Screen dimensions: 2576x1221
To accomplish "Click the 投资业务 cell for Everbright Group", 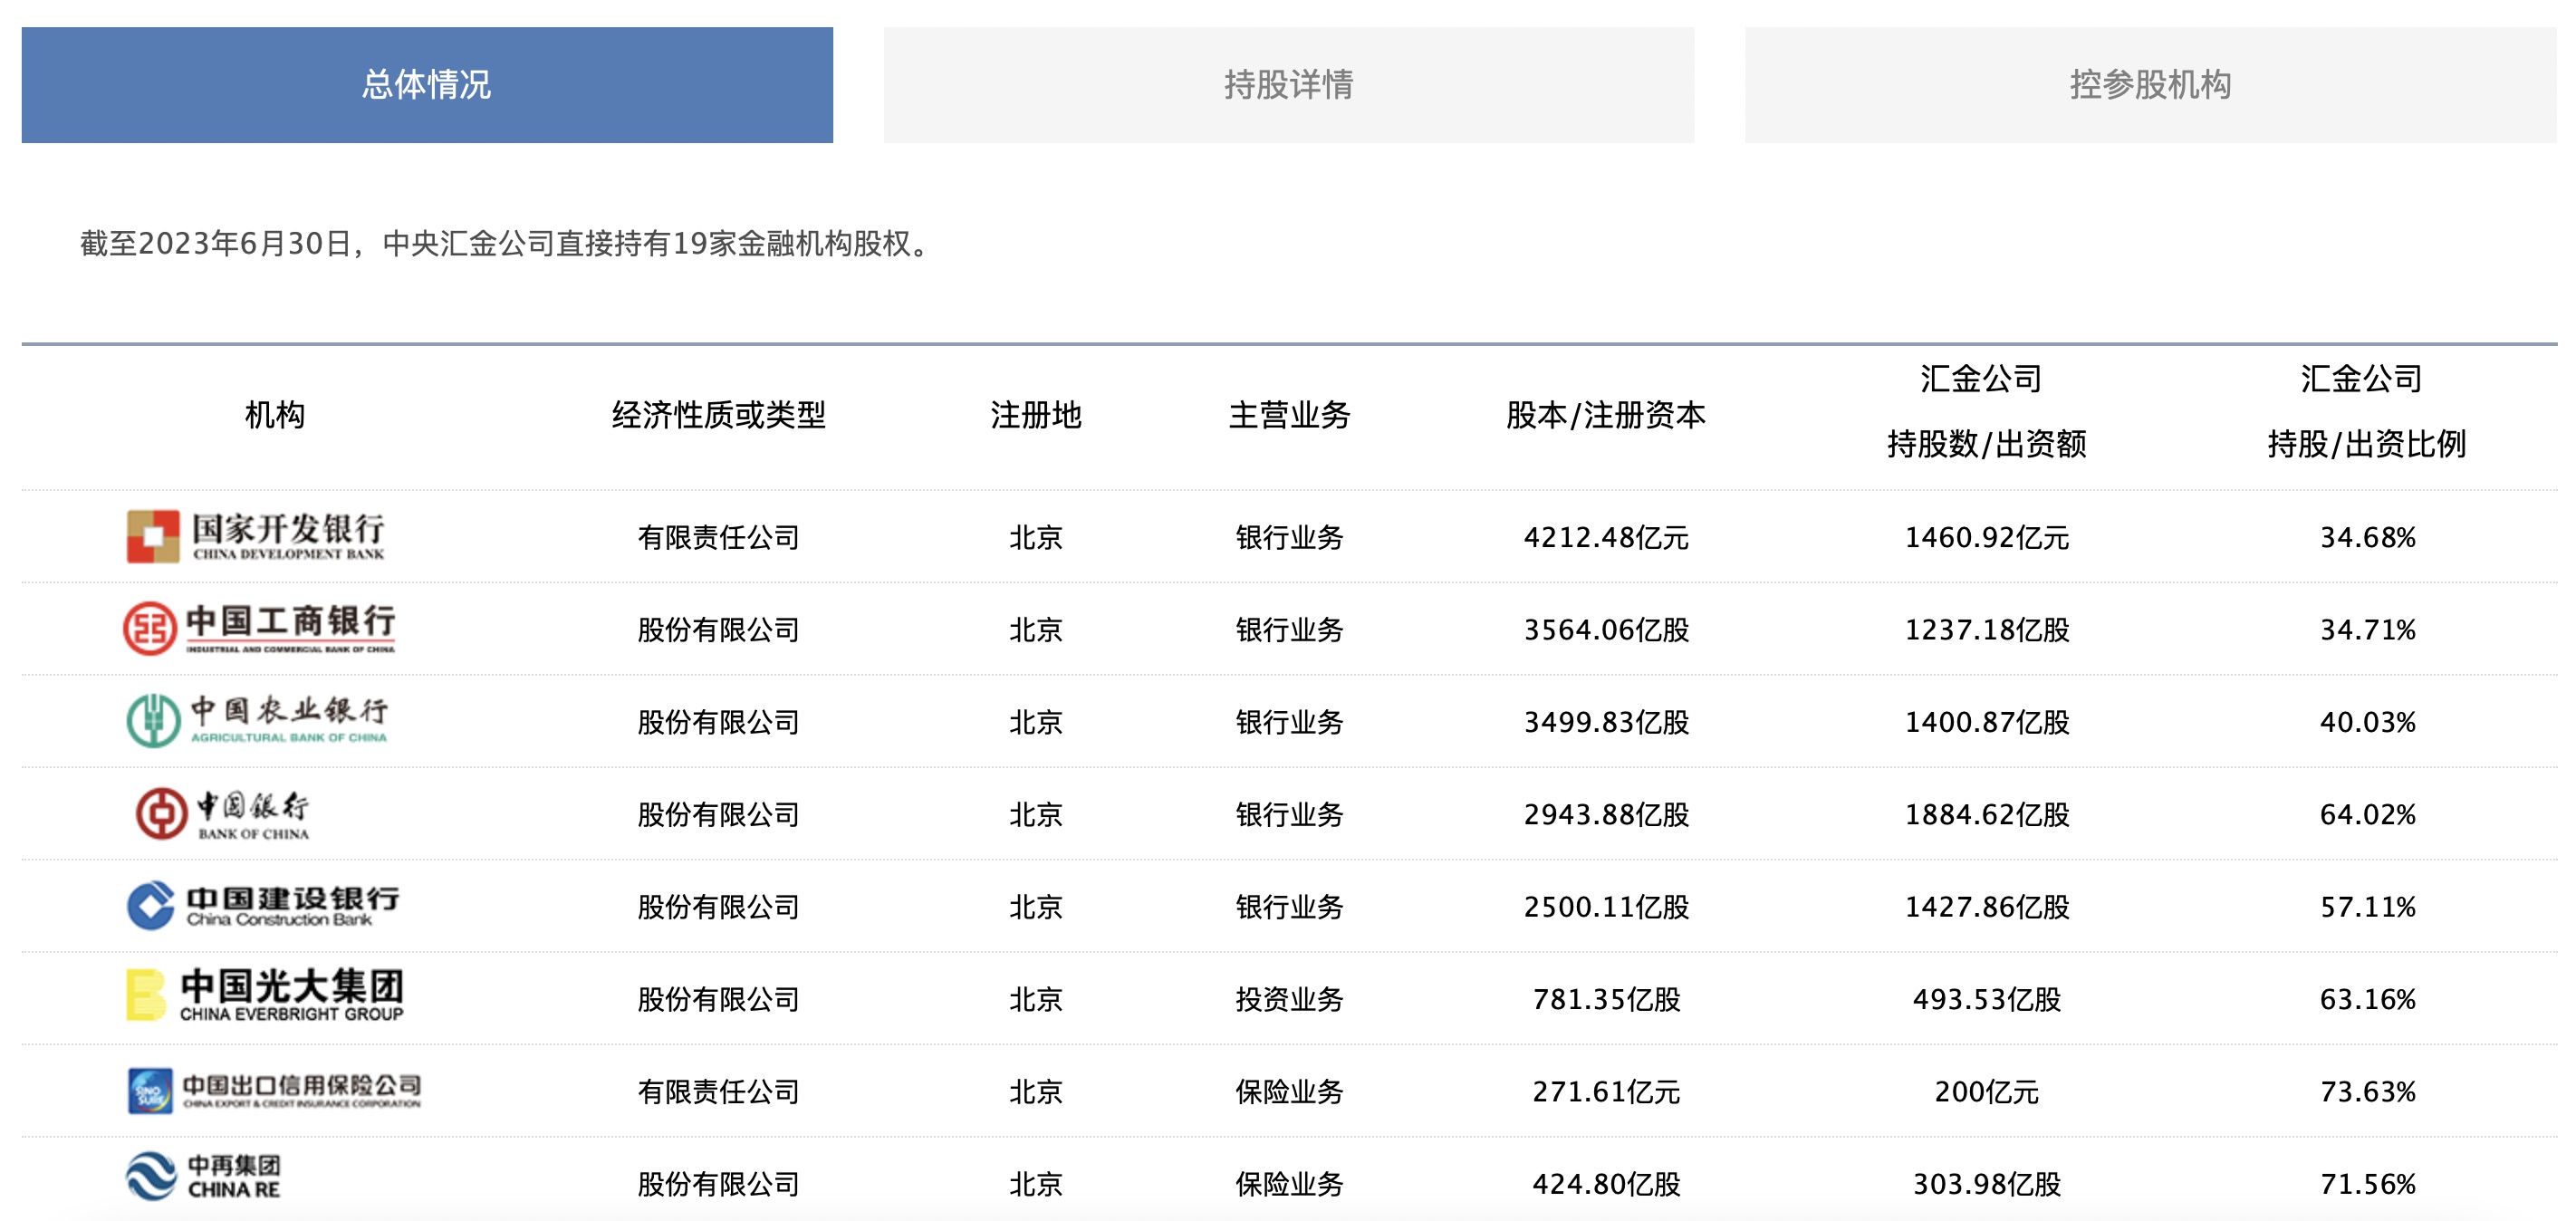I will click(1289, 999).
